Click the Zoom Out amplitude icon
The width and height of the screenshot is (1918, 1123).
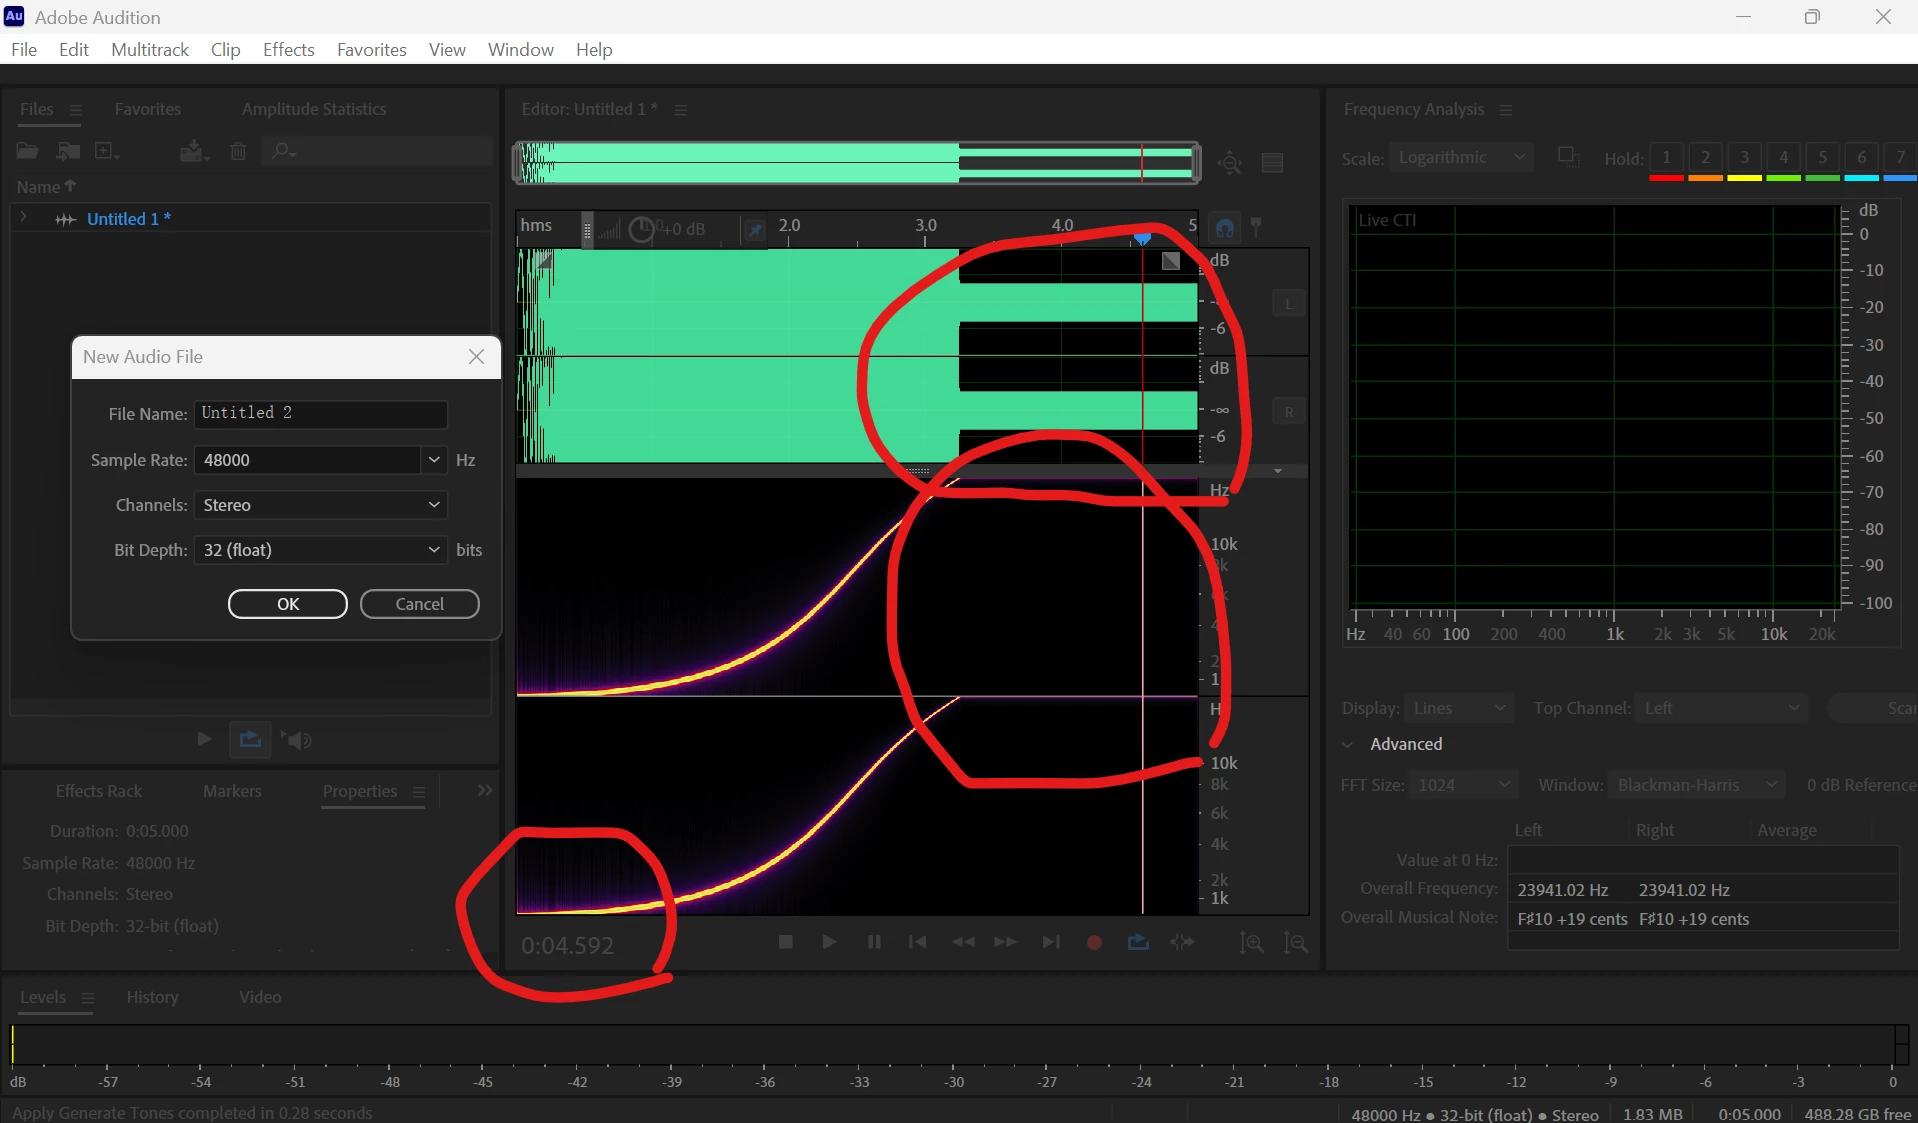coord(1296,942)
